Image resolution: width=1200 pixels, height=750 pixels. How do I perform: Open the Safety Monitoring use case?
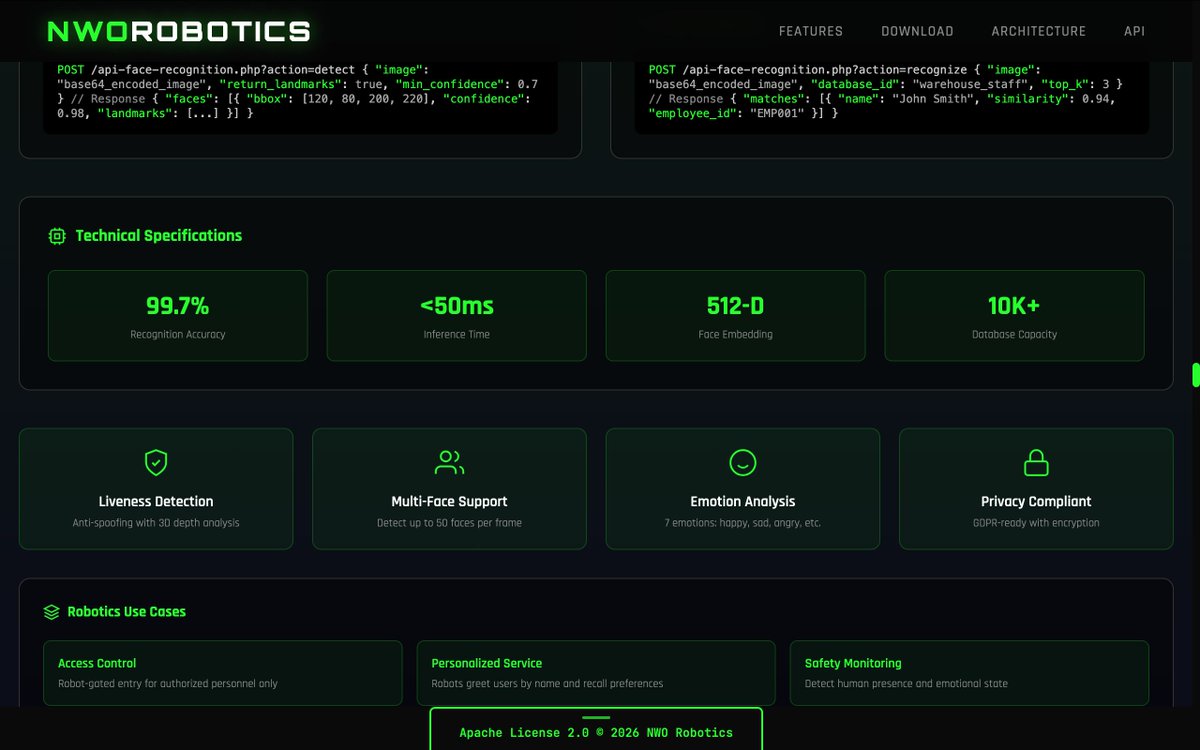click(969, 673)
